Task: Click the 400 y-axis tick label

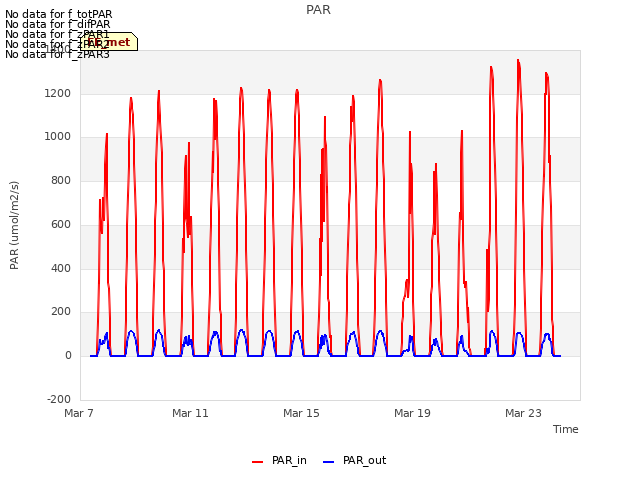Action: point(61,268)
